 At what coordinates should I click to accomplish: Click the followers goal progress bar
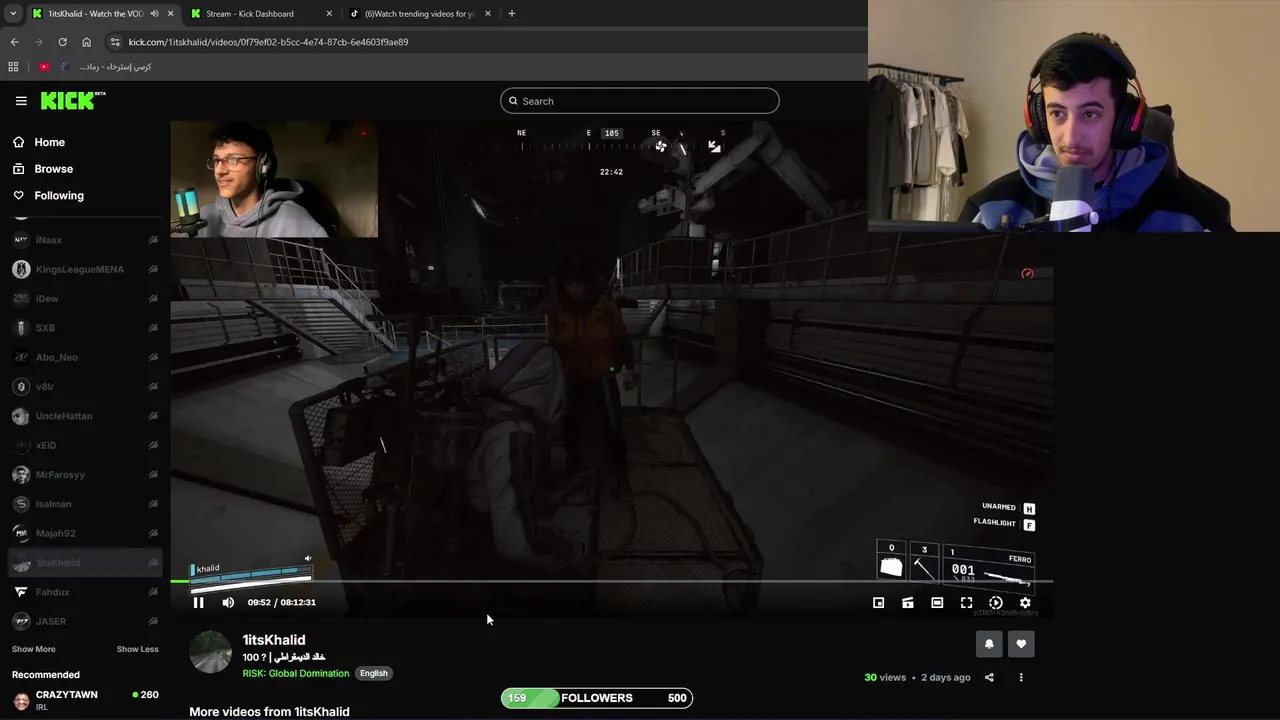pos(597,698)
